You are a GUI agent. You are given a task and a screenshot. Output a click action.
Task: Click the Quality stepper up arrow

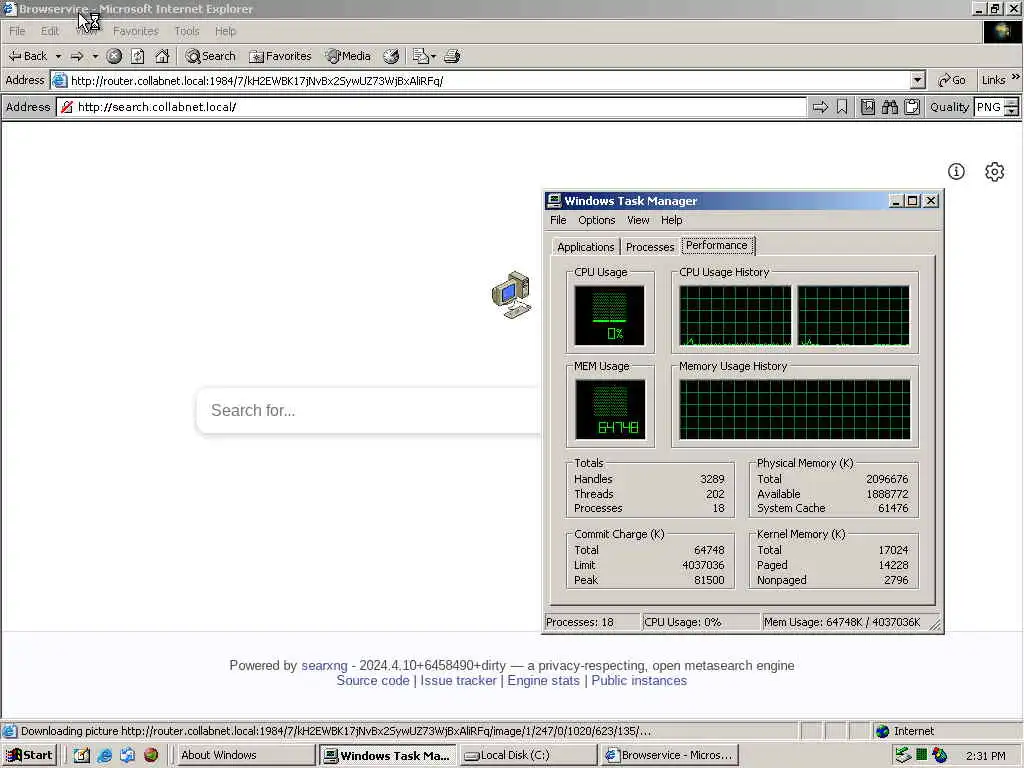point(1012,103)
